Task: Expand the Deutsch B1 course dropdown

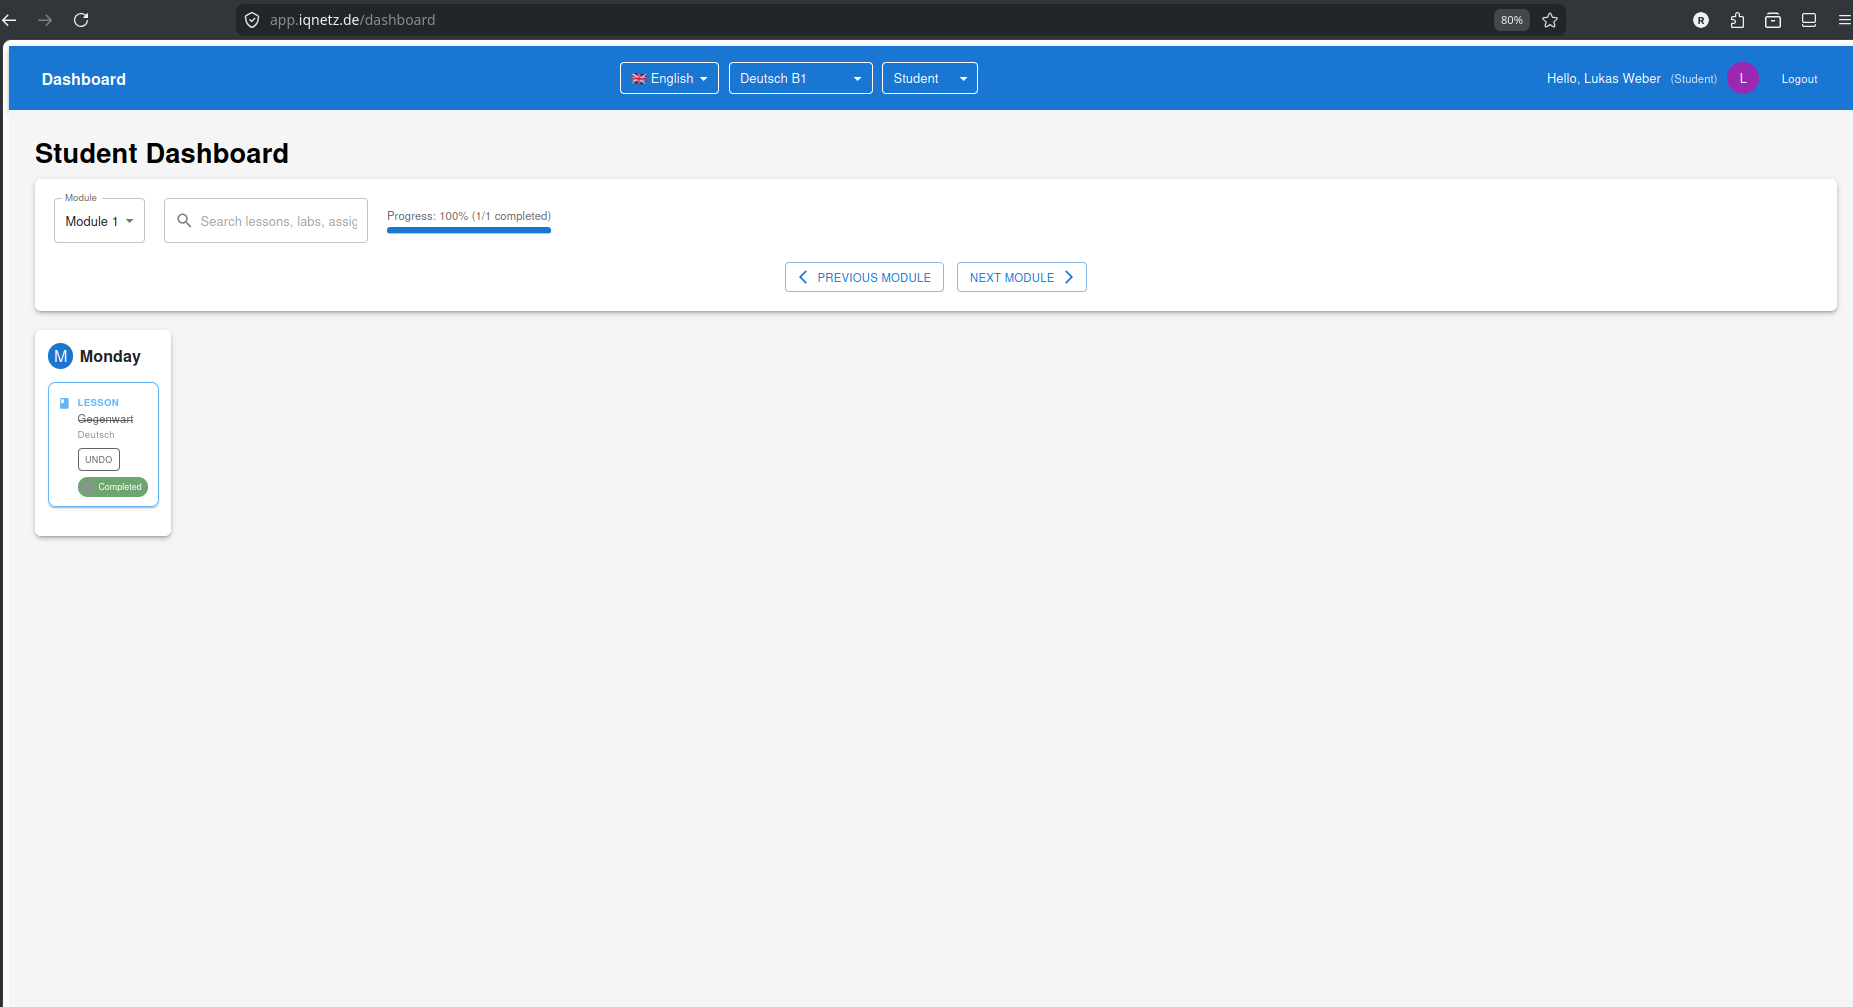Action: pyautogui.click(x=800, y=78)
